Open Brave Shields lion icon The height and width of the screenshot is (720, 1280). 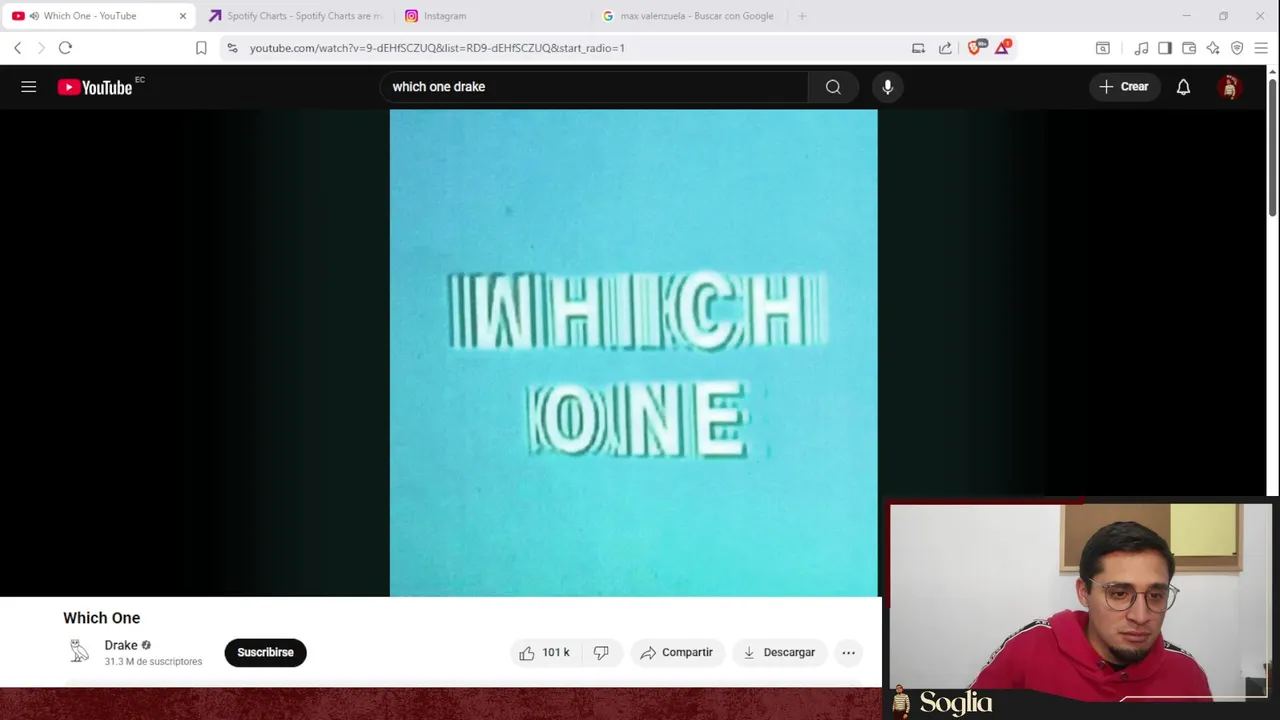(975, 47)
